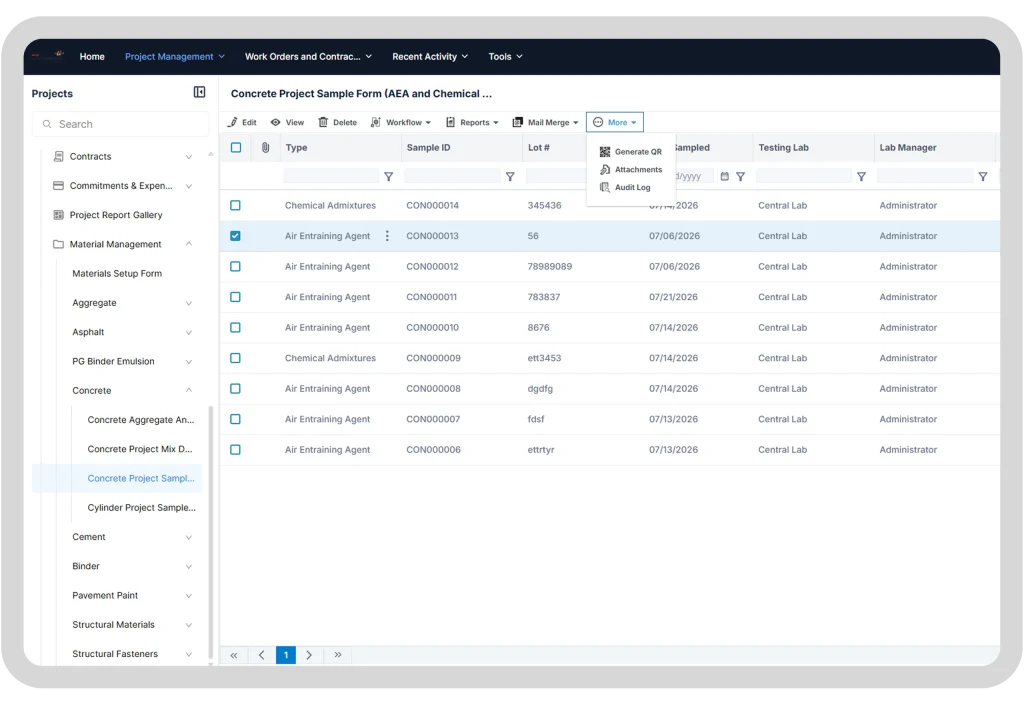Open Materials Setup Form
This screenshot has height=705, width=1024.
[117, 274]
